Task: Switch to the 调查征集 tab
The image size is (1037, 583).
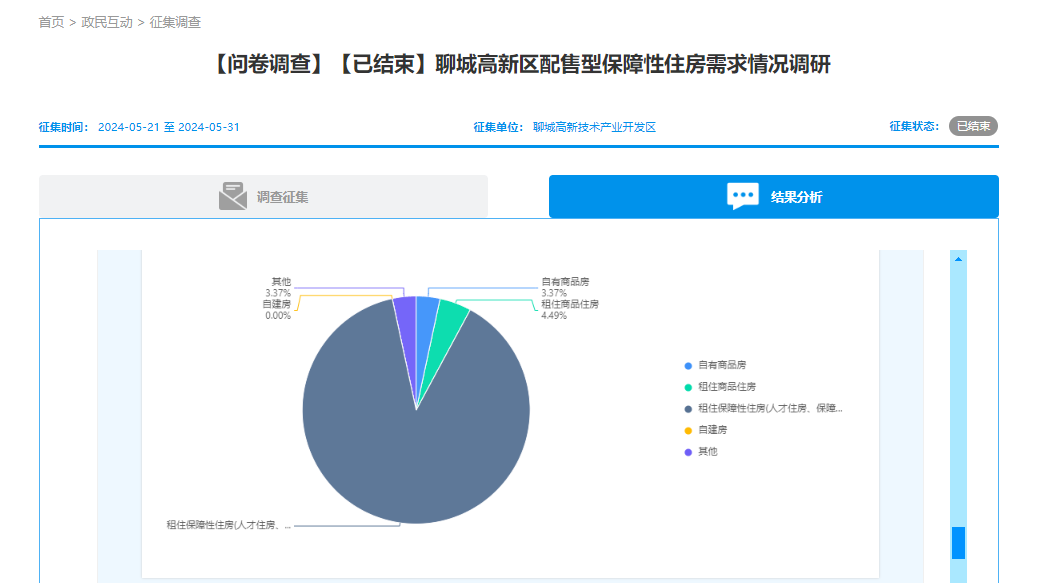Action: [x=263, y=197]
